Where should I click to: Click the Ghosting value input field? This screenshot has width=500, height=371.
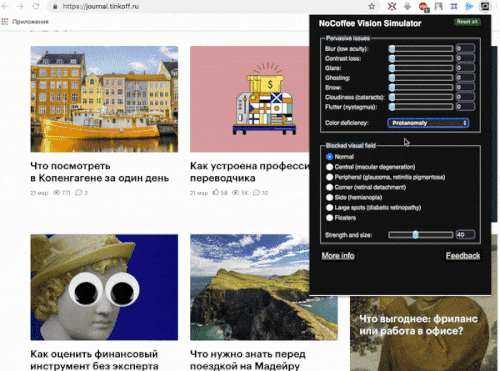click(465, 78)
